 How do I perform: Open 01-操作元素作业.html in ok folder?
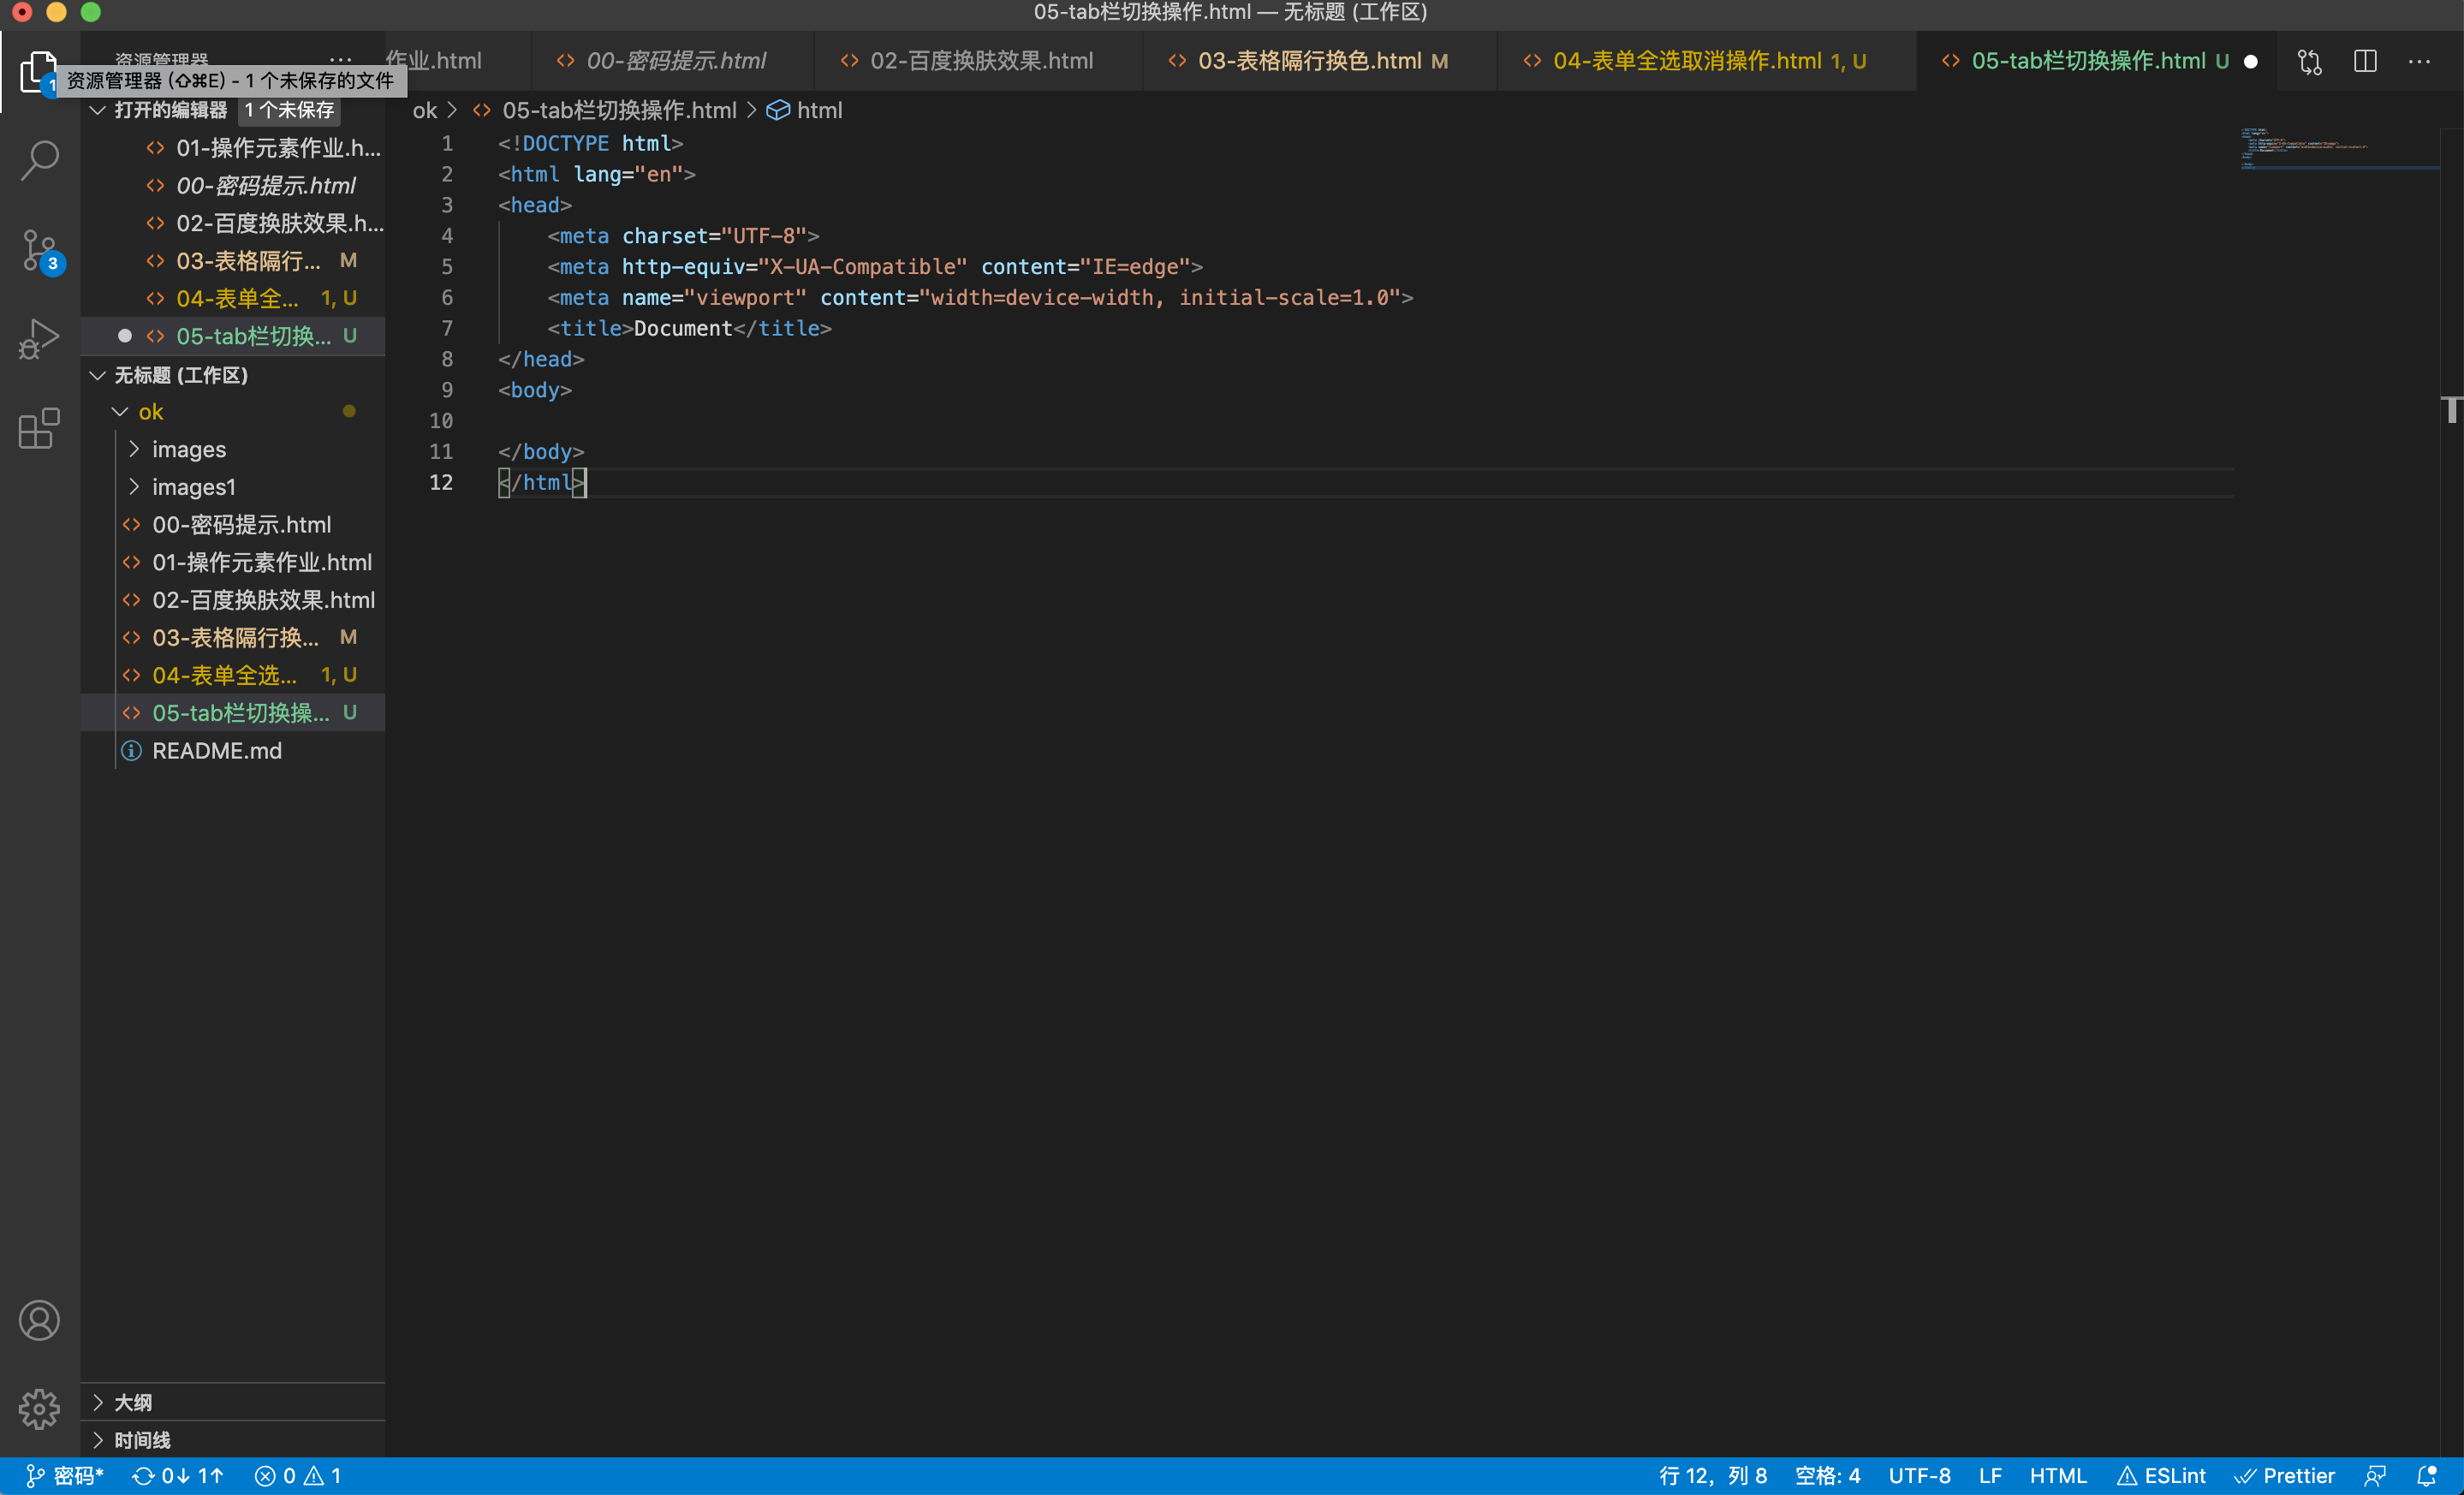pyautogui.click(x=232, y=562)
